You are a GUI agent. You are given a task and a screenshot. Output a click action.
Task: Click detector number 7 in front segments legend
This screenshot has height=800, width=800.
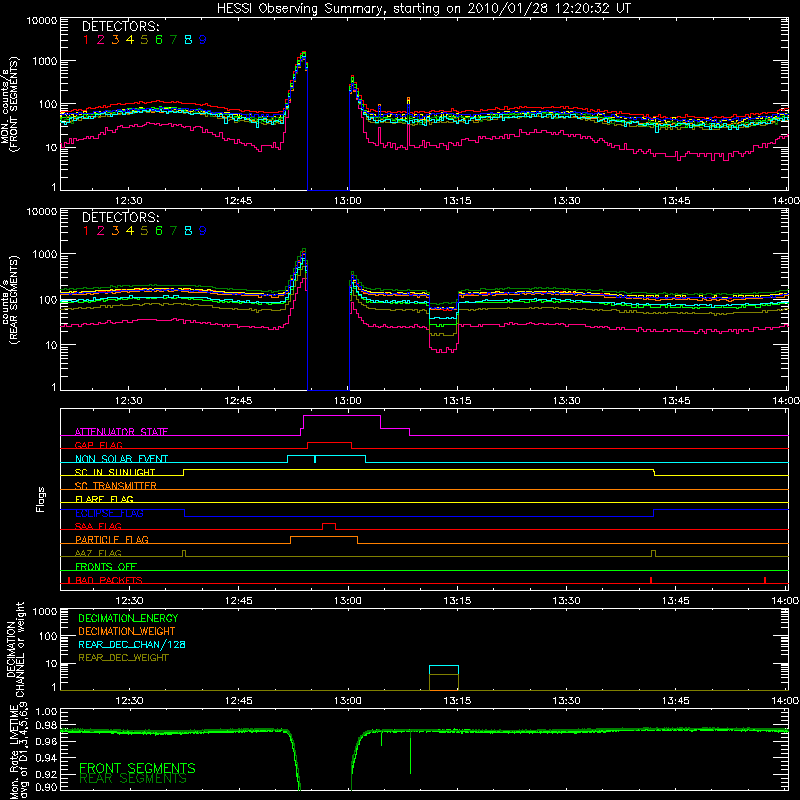pos(173,40)
